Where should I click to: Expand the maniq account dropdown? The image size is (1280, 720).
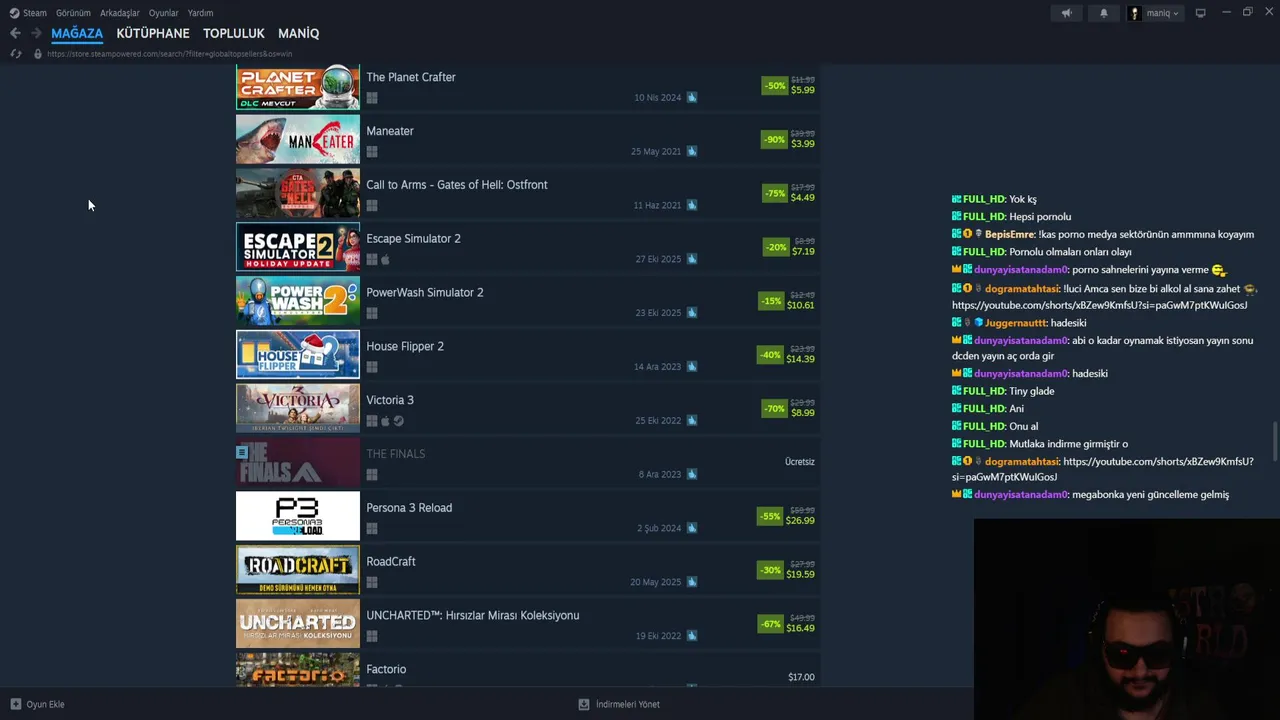tap(1155, 13)
